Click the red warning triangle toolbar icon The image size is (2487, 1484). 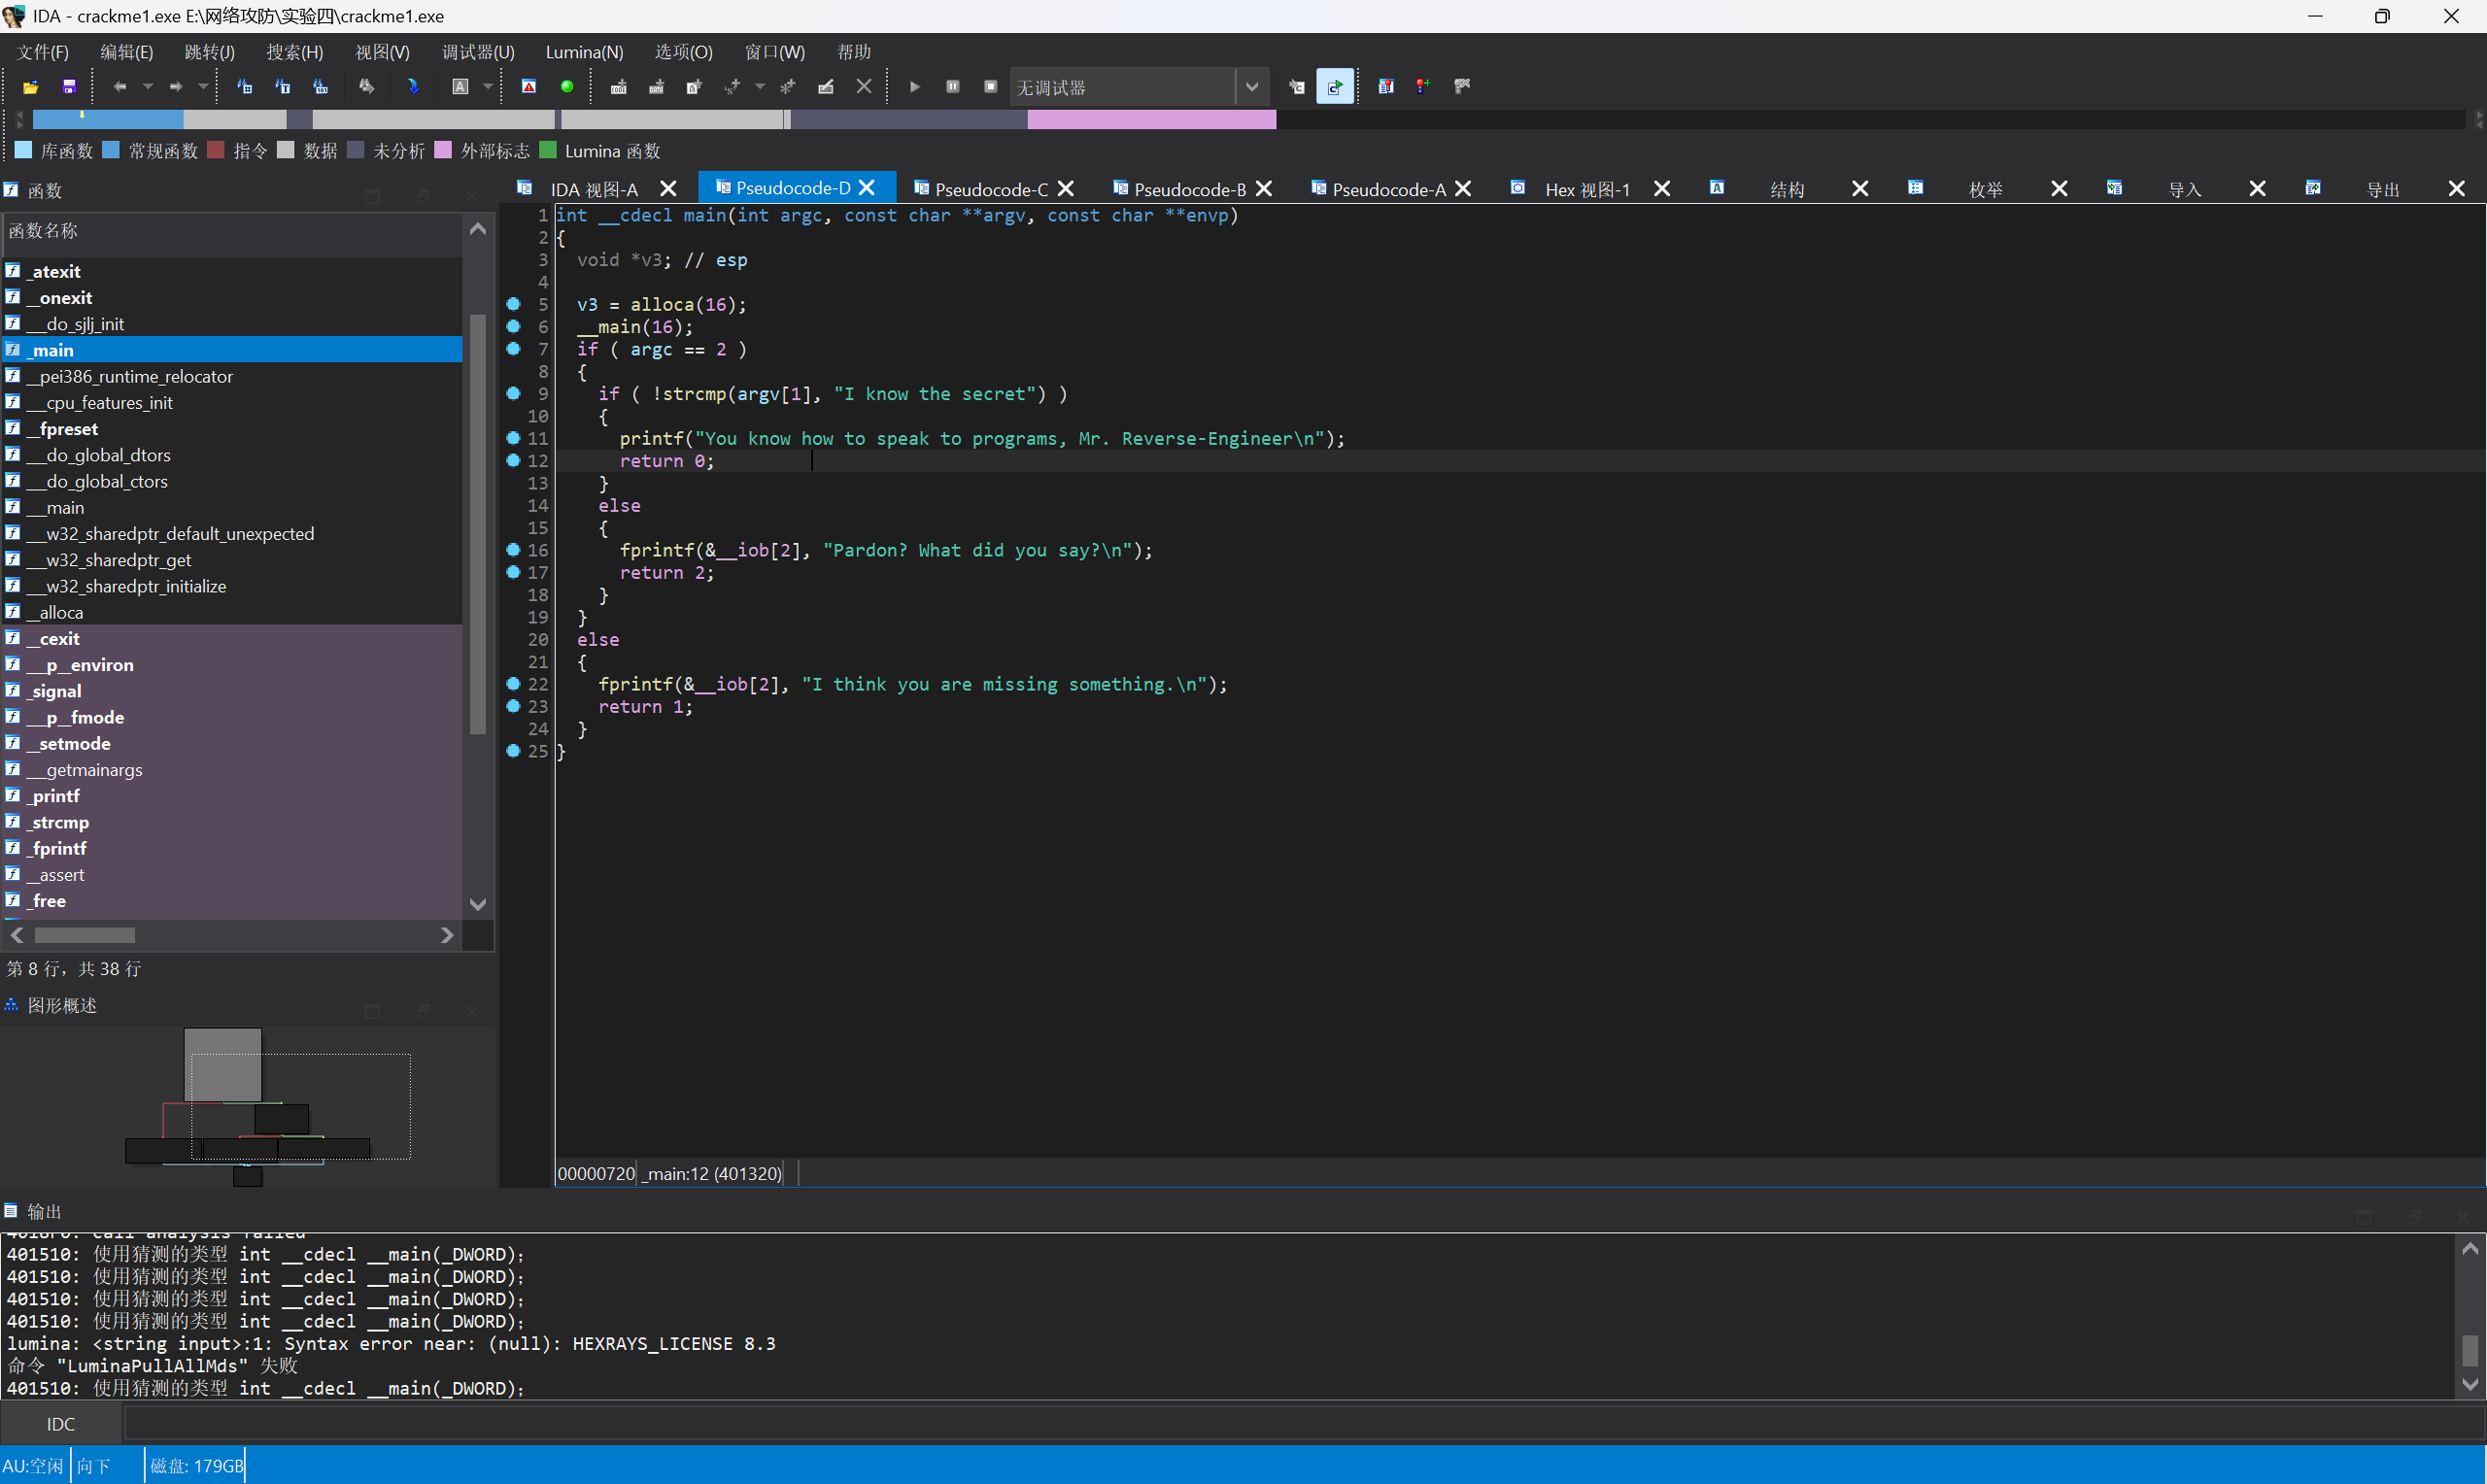coord(529,87)
